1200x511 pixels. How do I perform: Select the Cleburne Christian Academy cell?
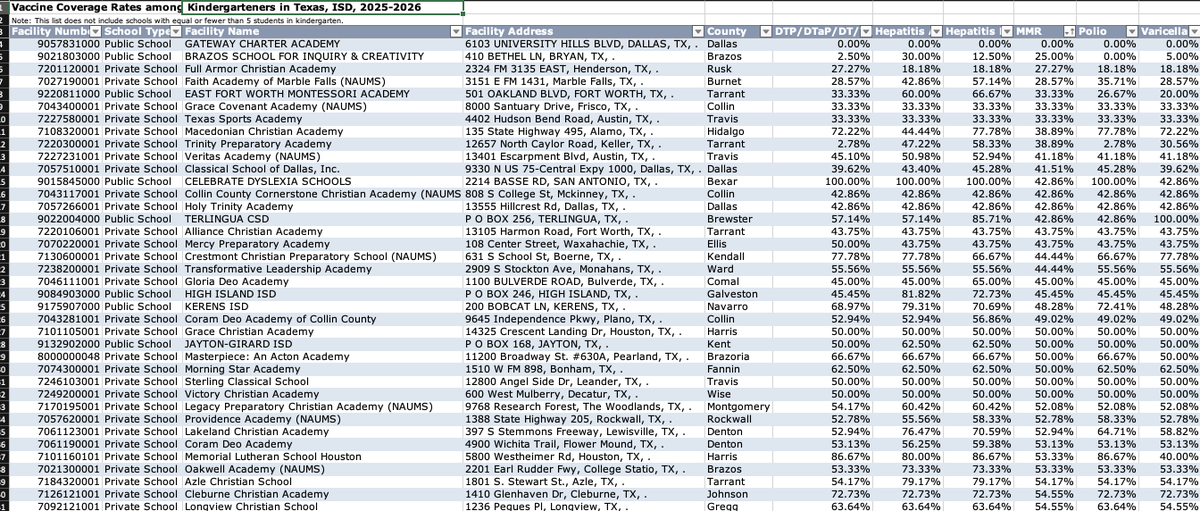(323, 493)
